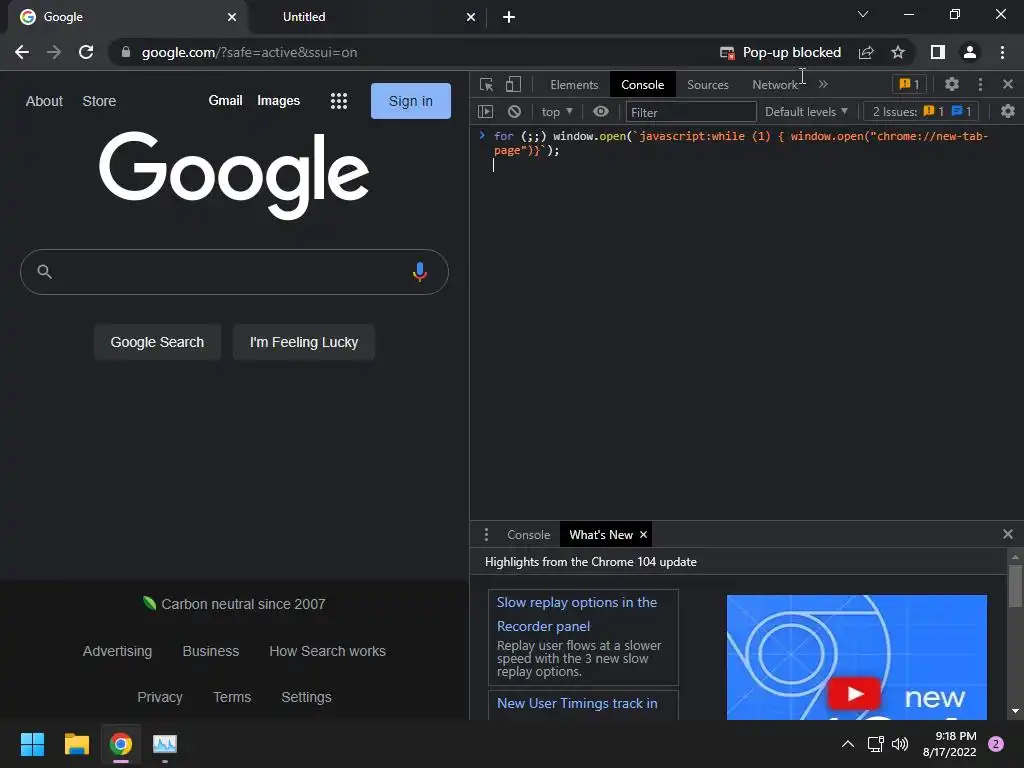Close the What's New tab
Viewport: 1024px width, 768px height.
tap(643, 535)
